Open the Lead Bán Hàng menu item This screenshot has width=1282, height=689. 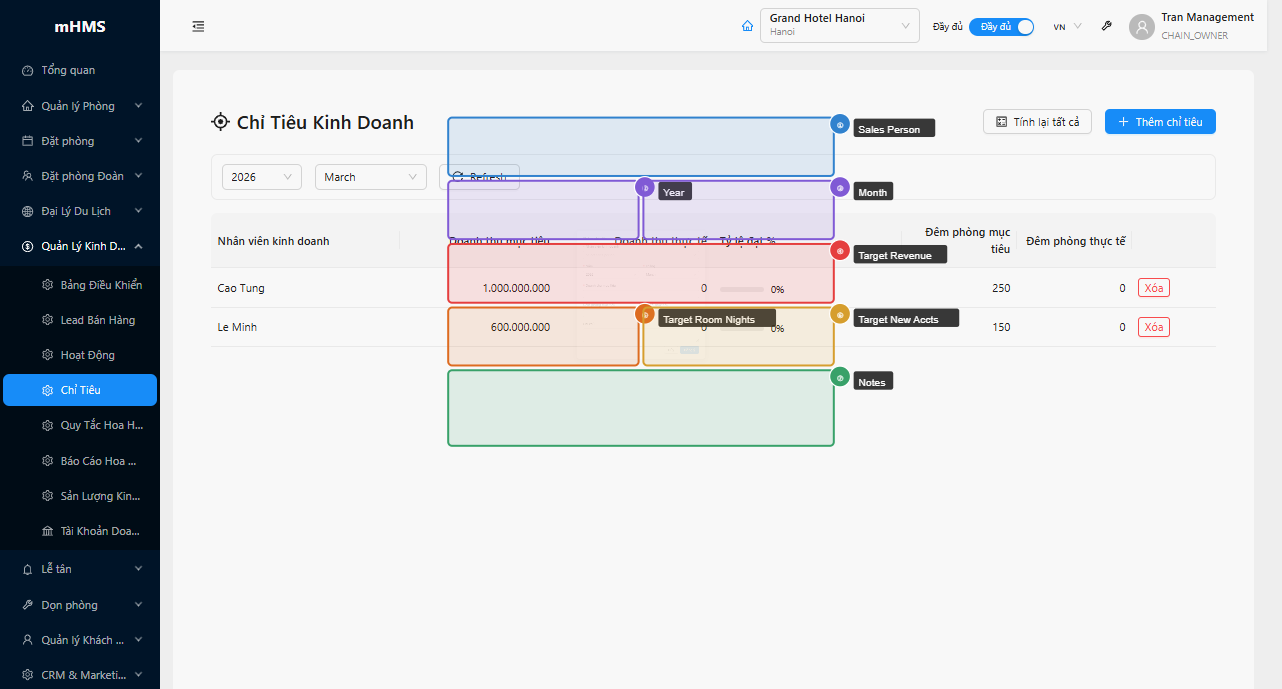click(97, 320)
